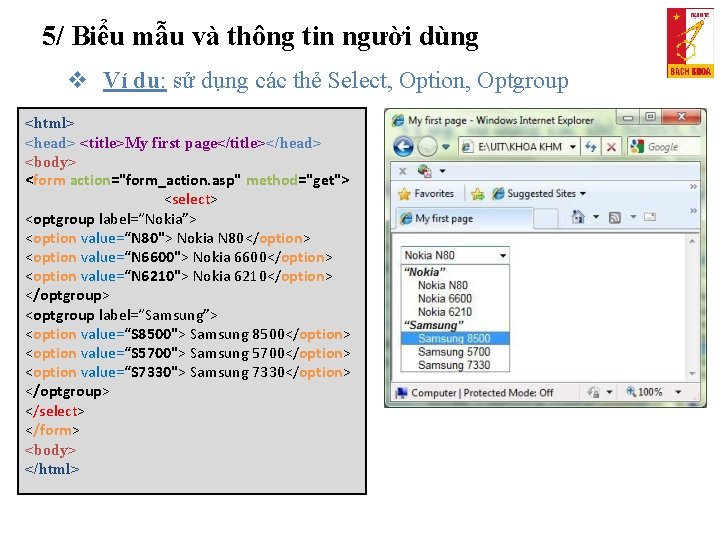
Task: Expand the address bar dropdown arrow
Action: (573, 147)
